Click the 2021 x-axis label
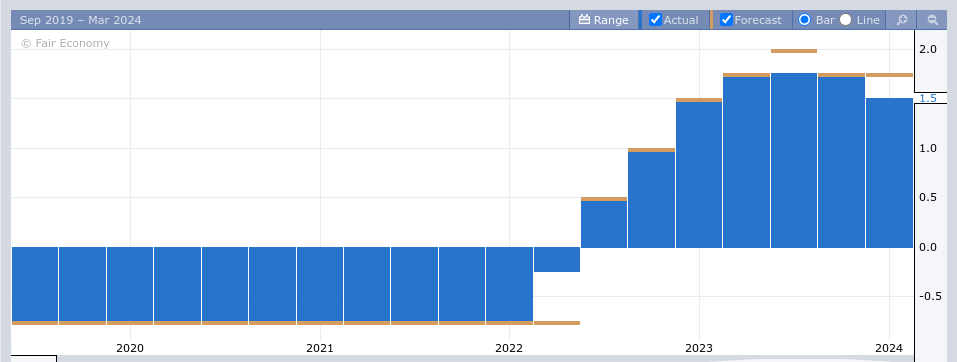The height and width of the screenshot is (362, 957). [320, 348]
